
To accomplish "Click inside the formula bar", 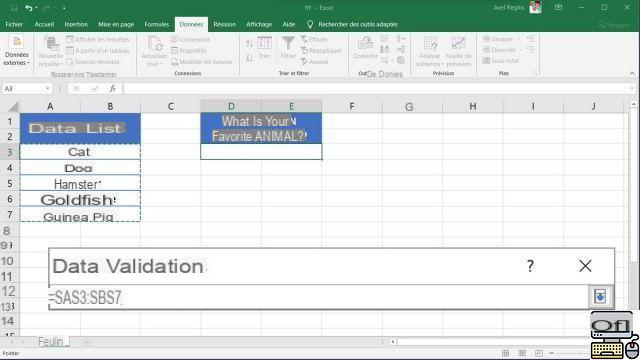I will coord(376,89).
